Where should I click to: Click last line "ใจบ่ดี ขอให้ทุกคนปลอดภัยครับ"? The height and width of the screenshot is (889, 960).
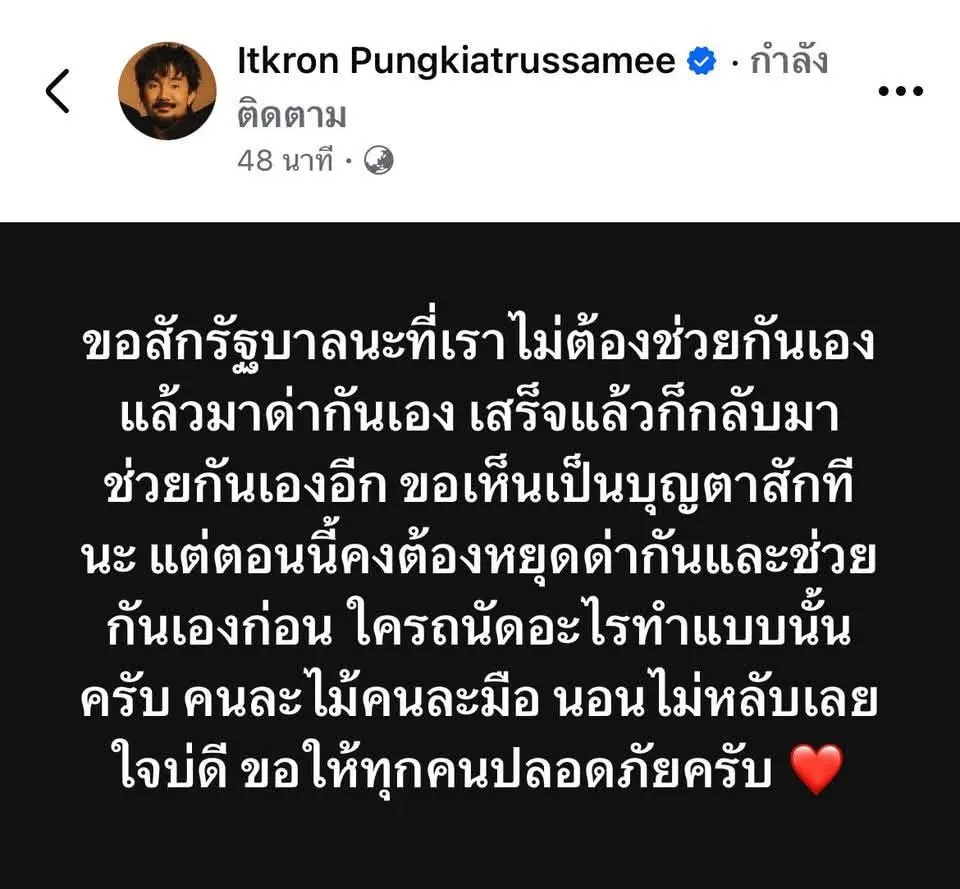point(444,770)
